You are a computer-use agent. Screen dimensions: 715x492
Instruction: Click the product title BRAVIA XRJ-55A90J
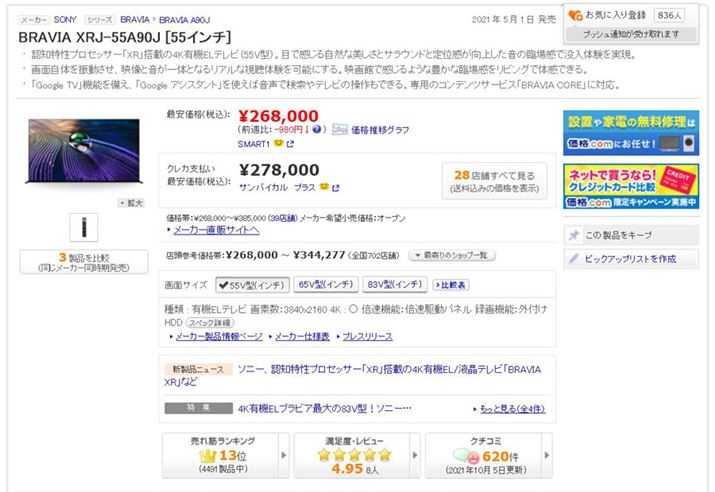coord(125,37)
